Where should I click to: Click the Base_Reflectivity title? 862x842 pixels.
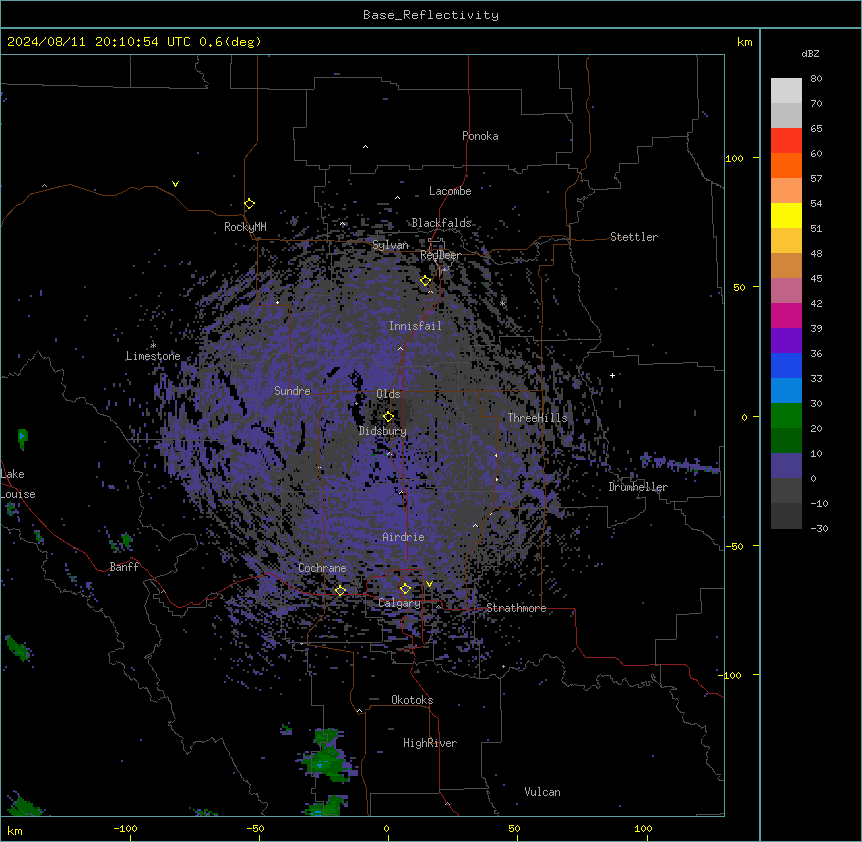431,15
